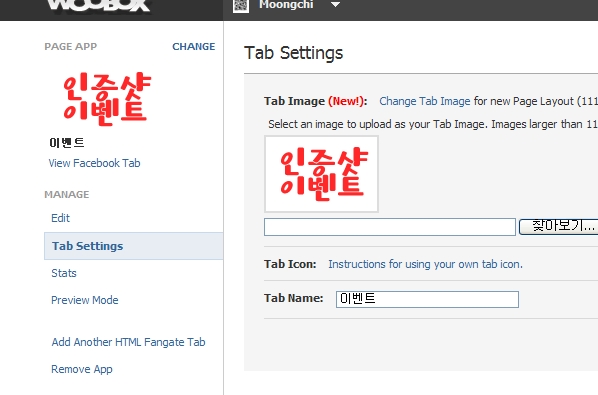Click the file path upload field
Viewport: 598px width, 395px height.
(x=390, y=227)
